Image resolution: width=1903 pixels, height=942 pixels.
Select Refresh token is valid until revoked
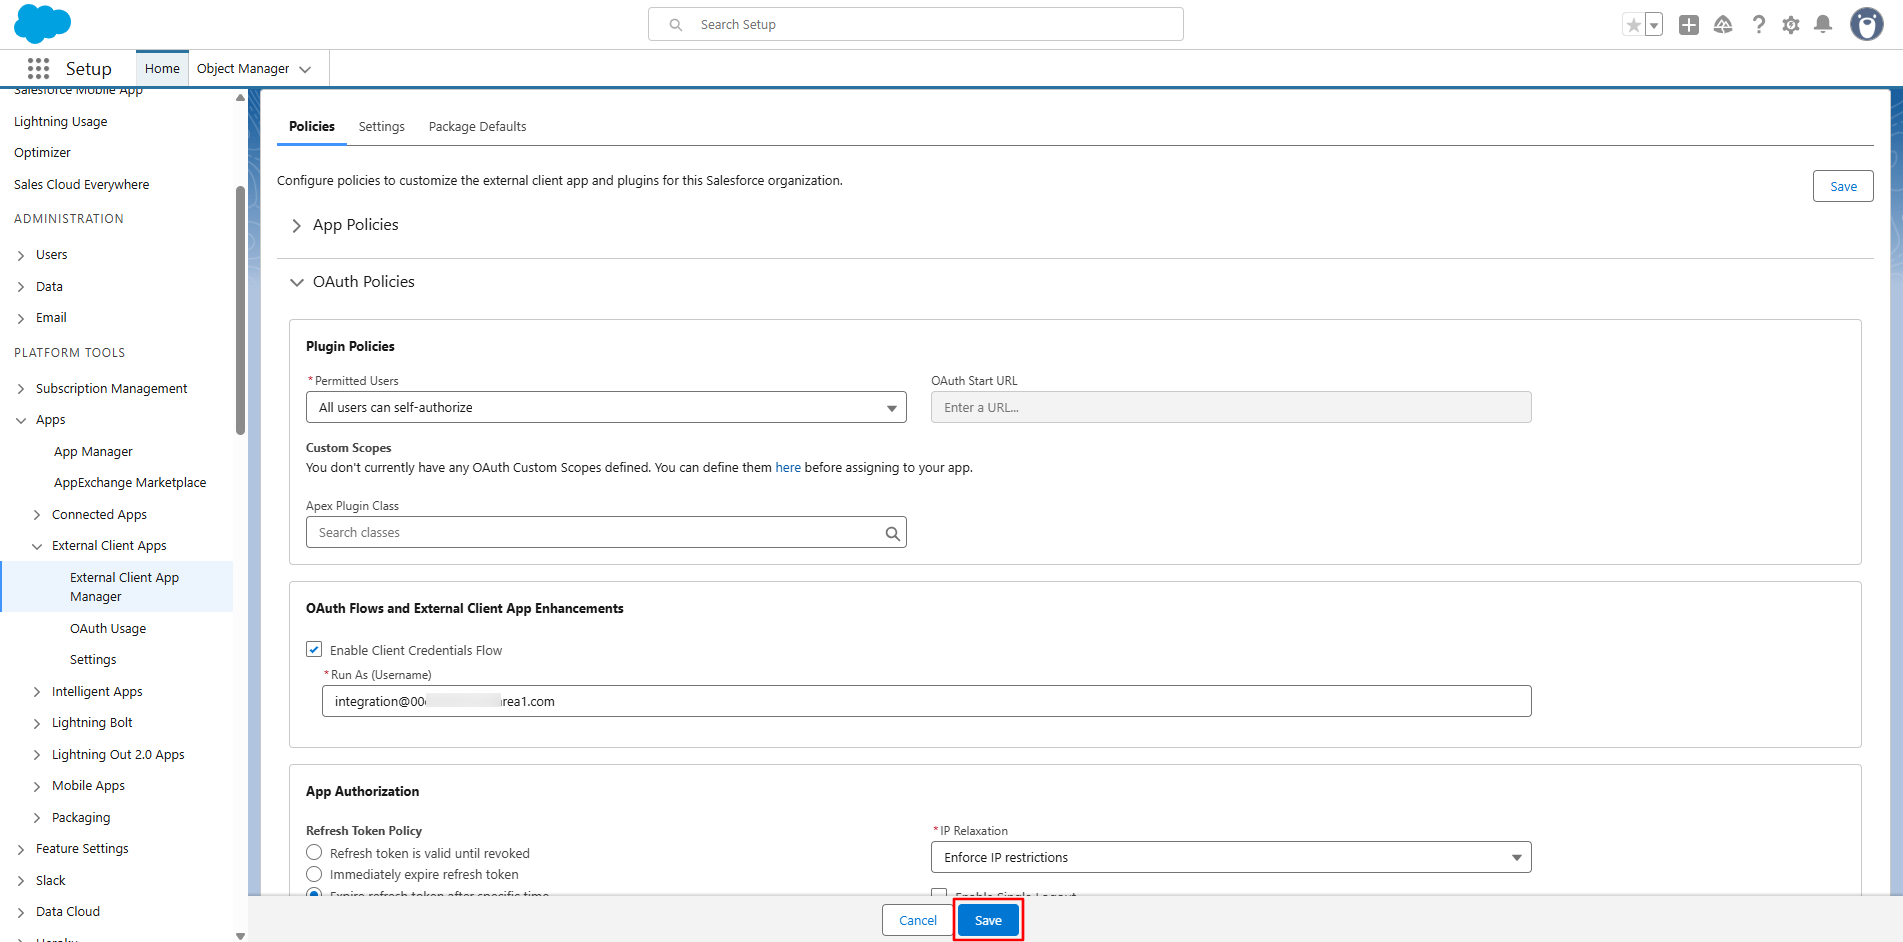pos(314,852)
